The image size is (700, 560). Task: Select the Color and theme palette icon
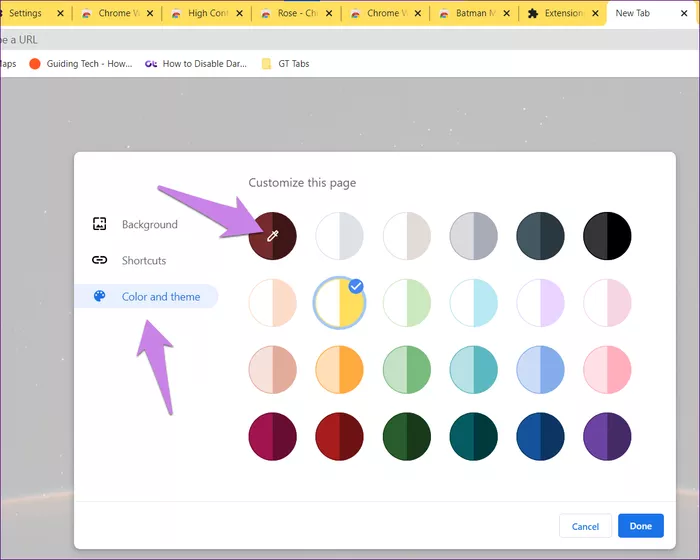click(100, 296)
